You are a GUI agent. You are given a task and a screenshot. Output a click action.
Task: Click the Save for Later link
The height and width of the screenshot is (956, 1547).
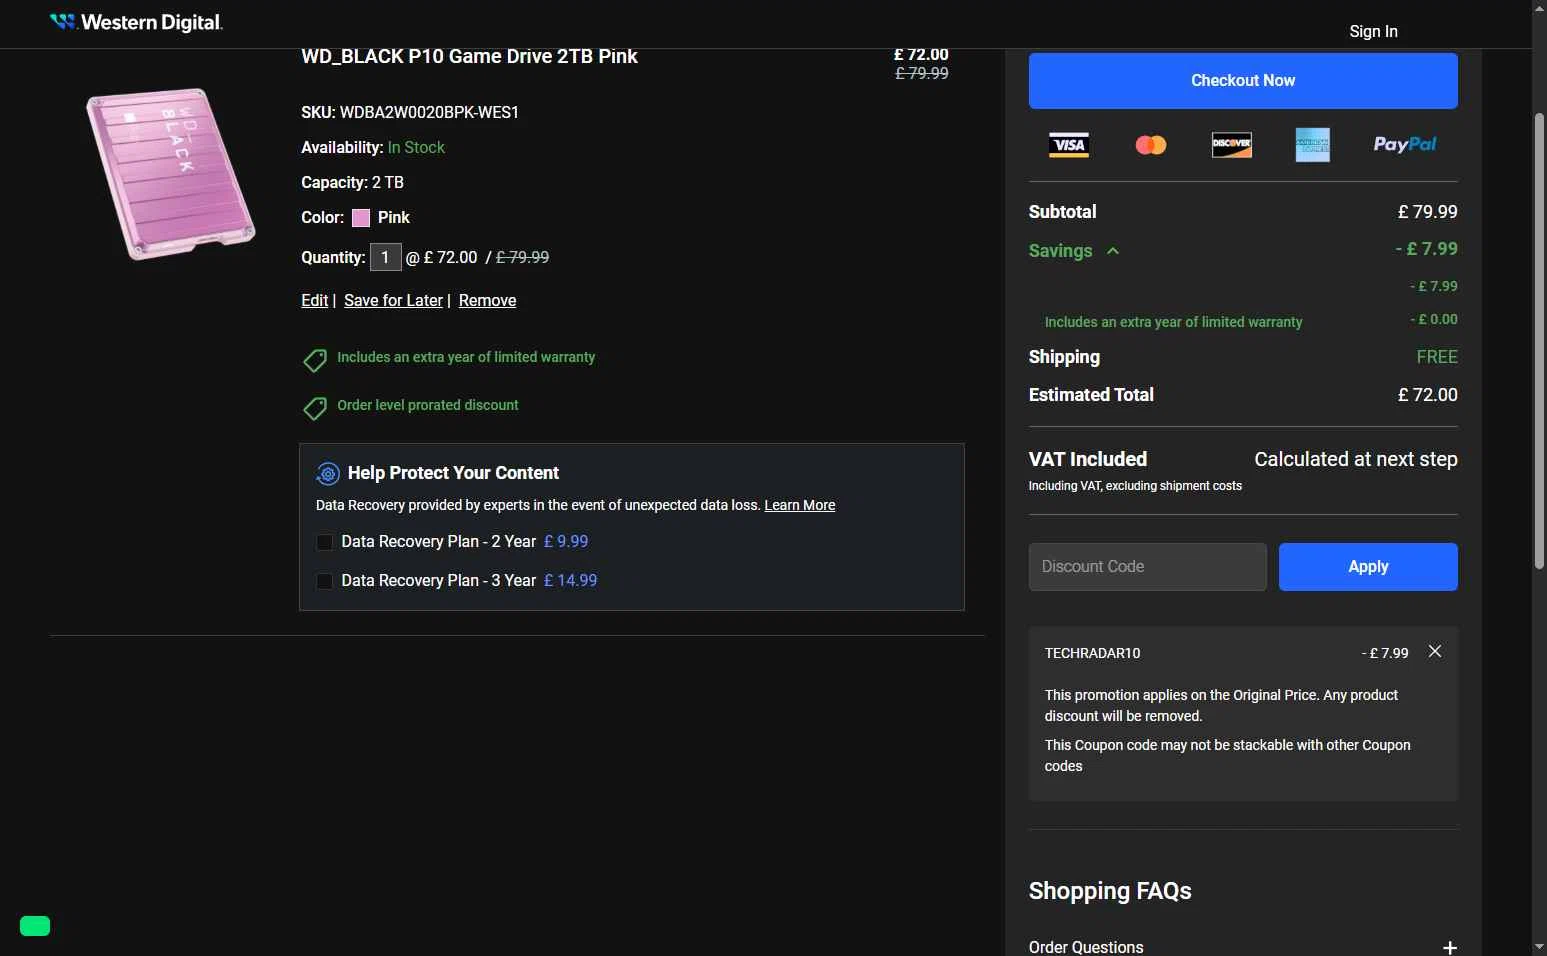393,300
